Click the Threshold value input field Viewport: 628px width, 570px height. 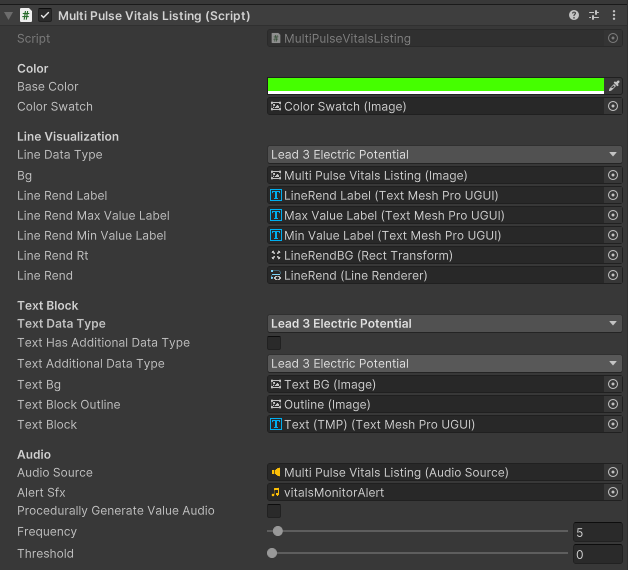point(597,554)
